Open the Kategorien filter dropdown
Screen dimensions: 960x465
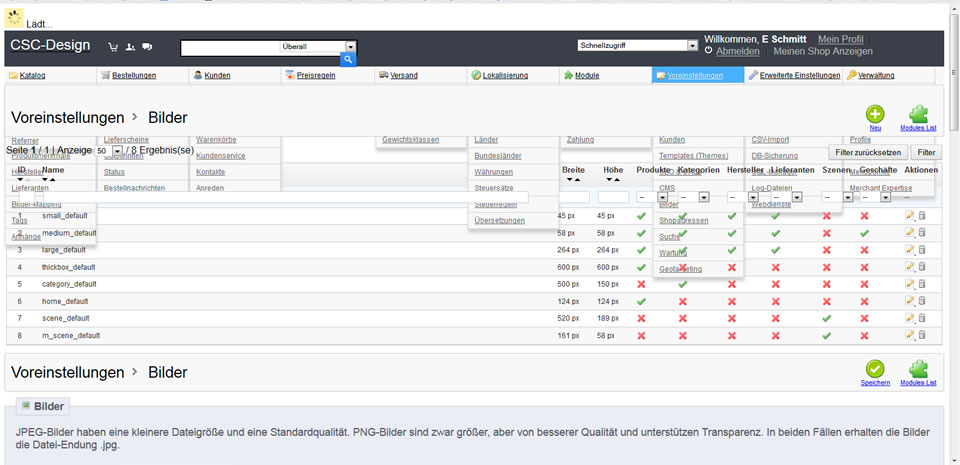point(693,198)
